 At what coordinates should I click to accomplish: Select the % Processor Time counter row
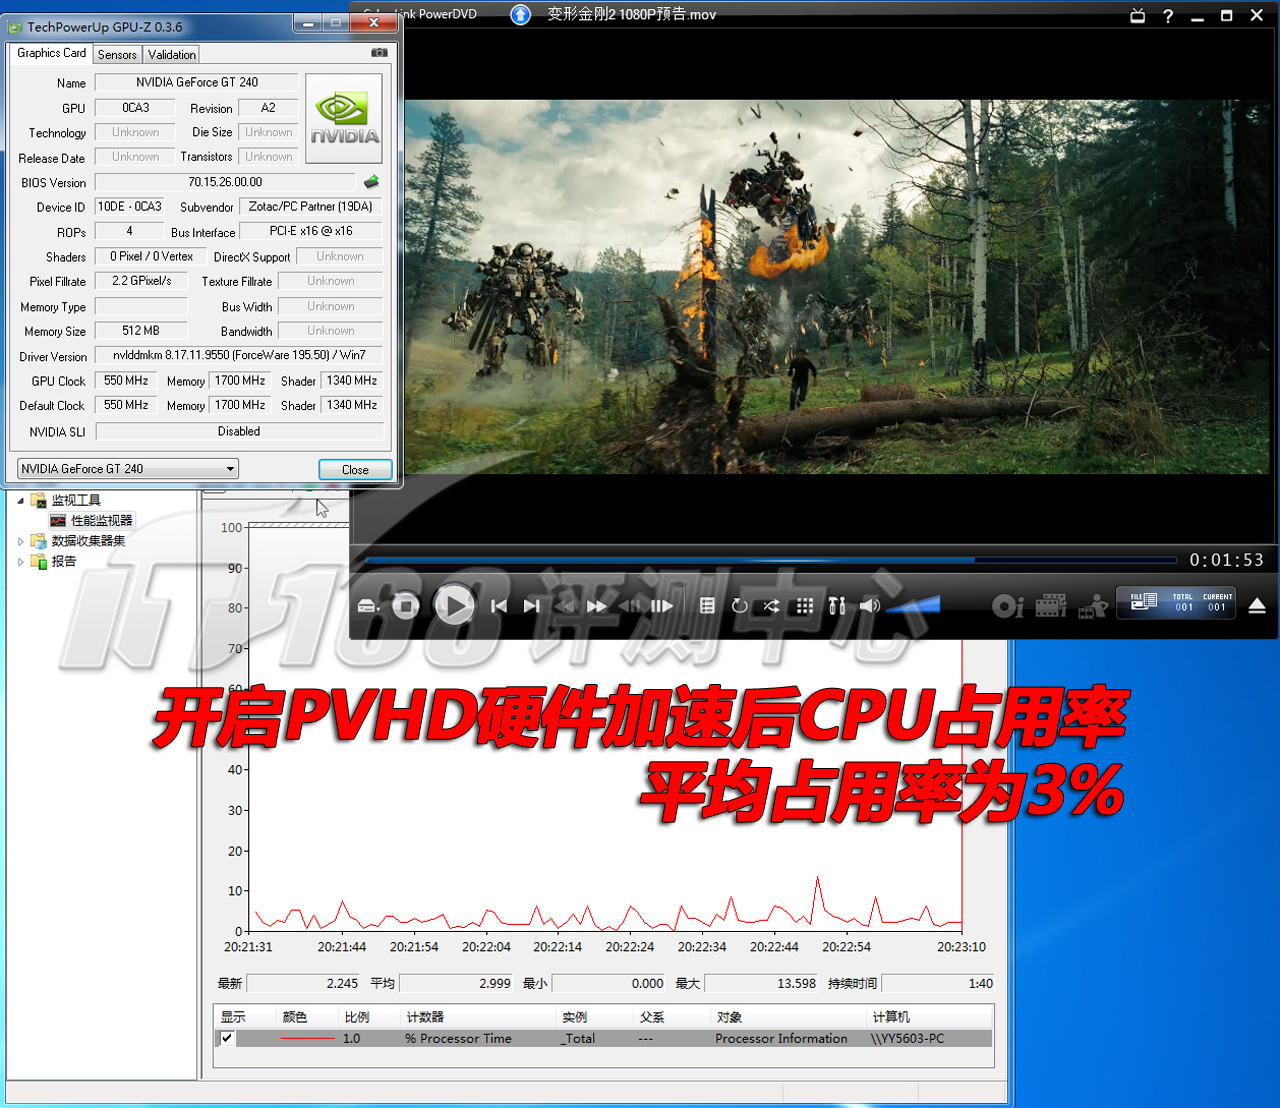click(x=604, y=1039)
